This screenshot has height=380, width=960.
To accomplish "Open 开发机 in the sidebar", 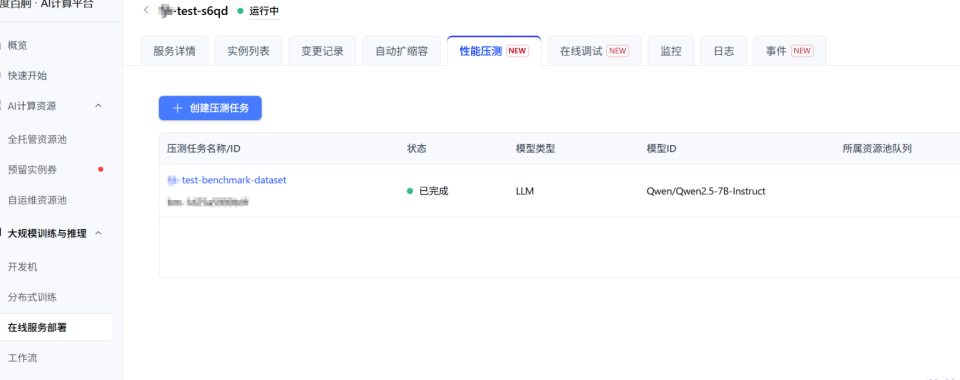I will (22, 267).
